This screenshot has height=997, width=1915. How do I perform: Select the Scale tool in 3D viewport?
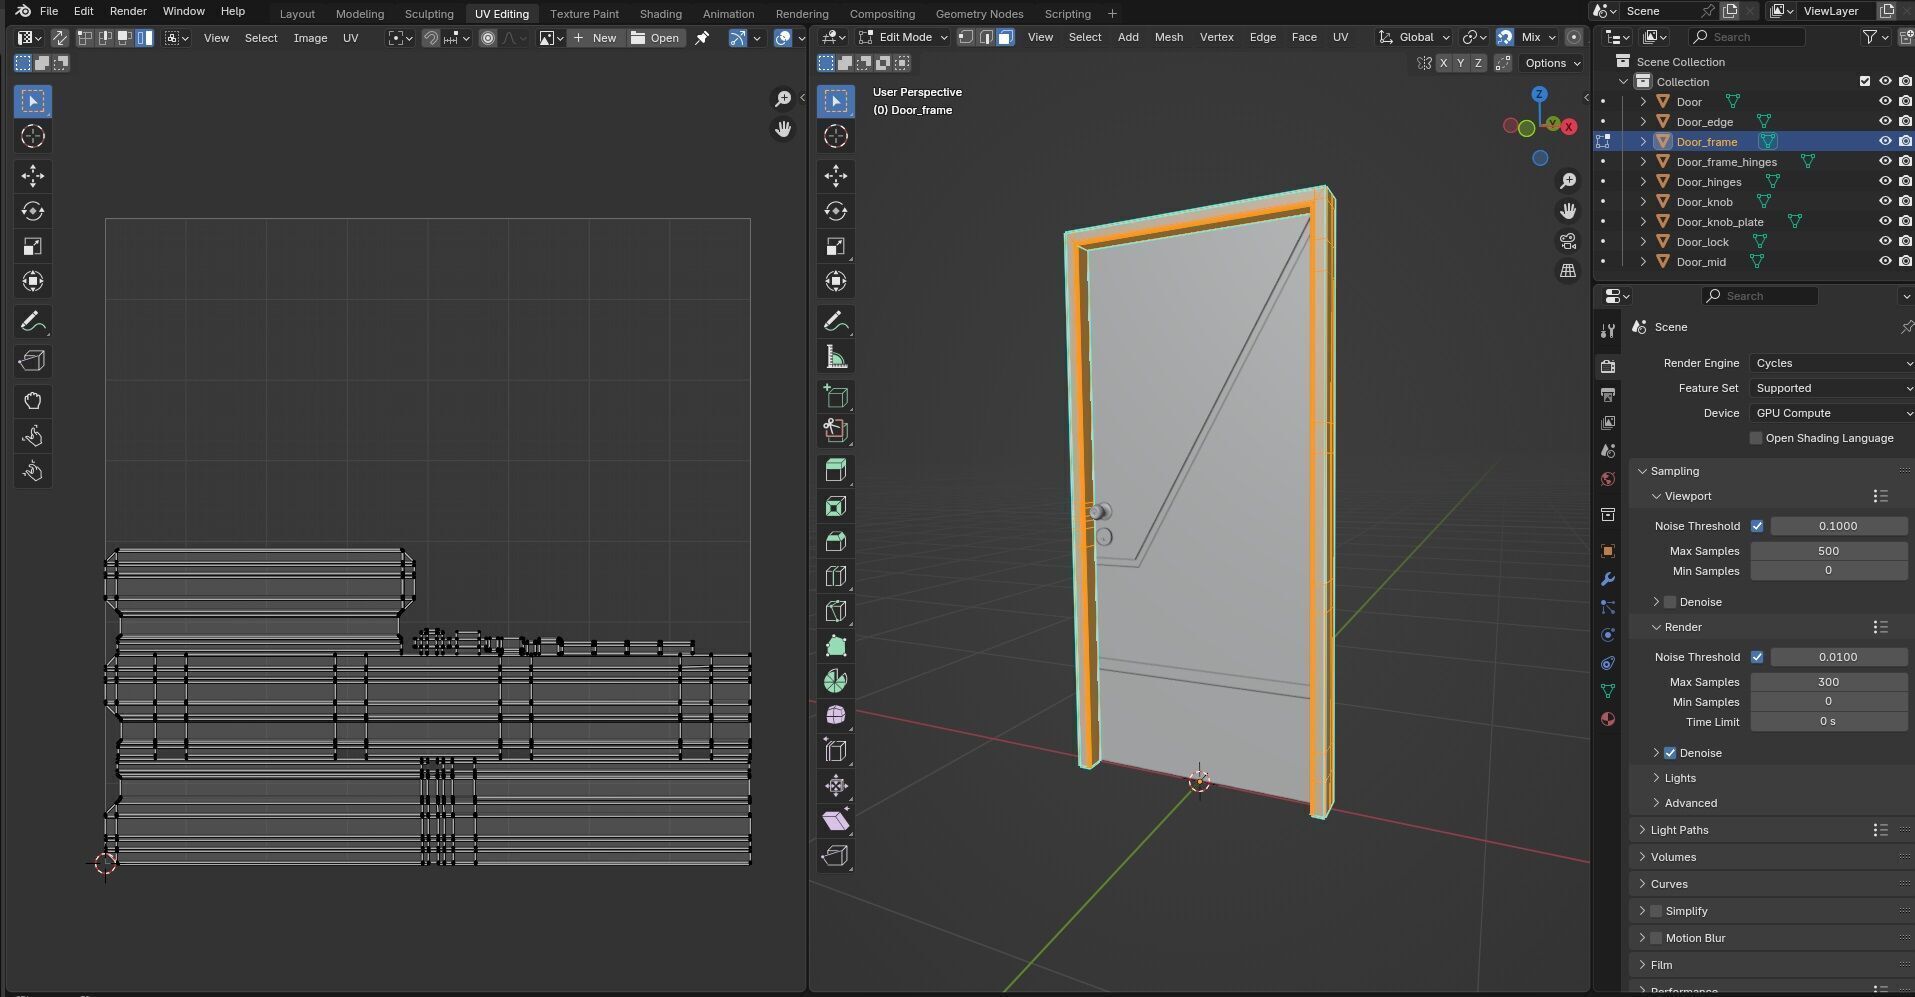pyautogui.click(x=836, y=246)
